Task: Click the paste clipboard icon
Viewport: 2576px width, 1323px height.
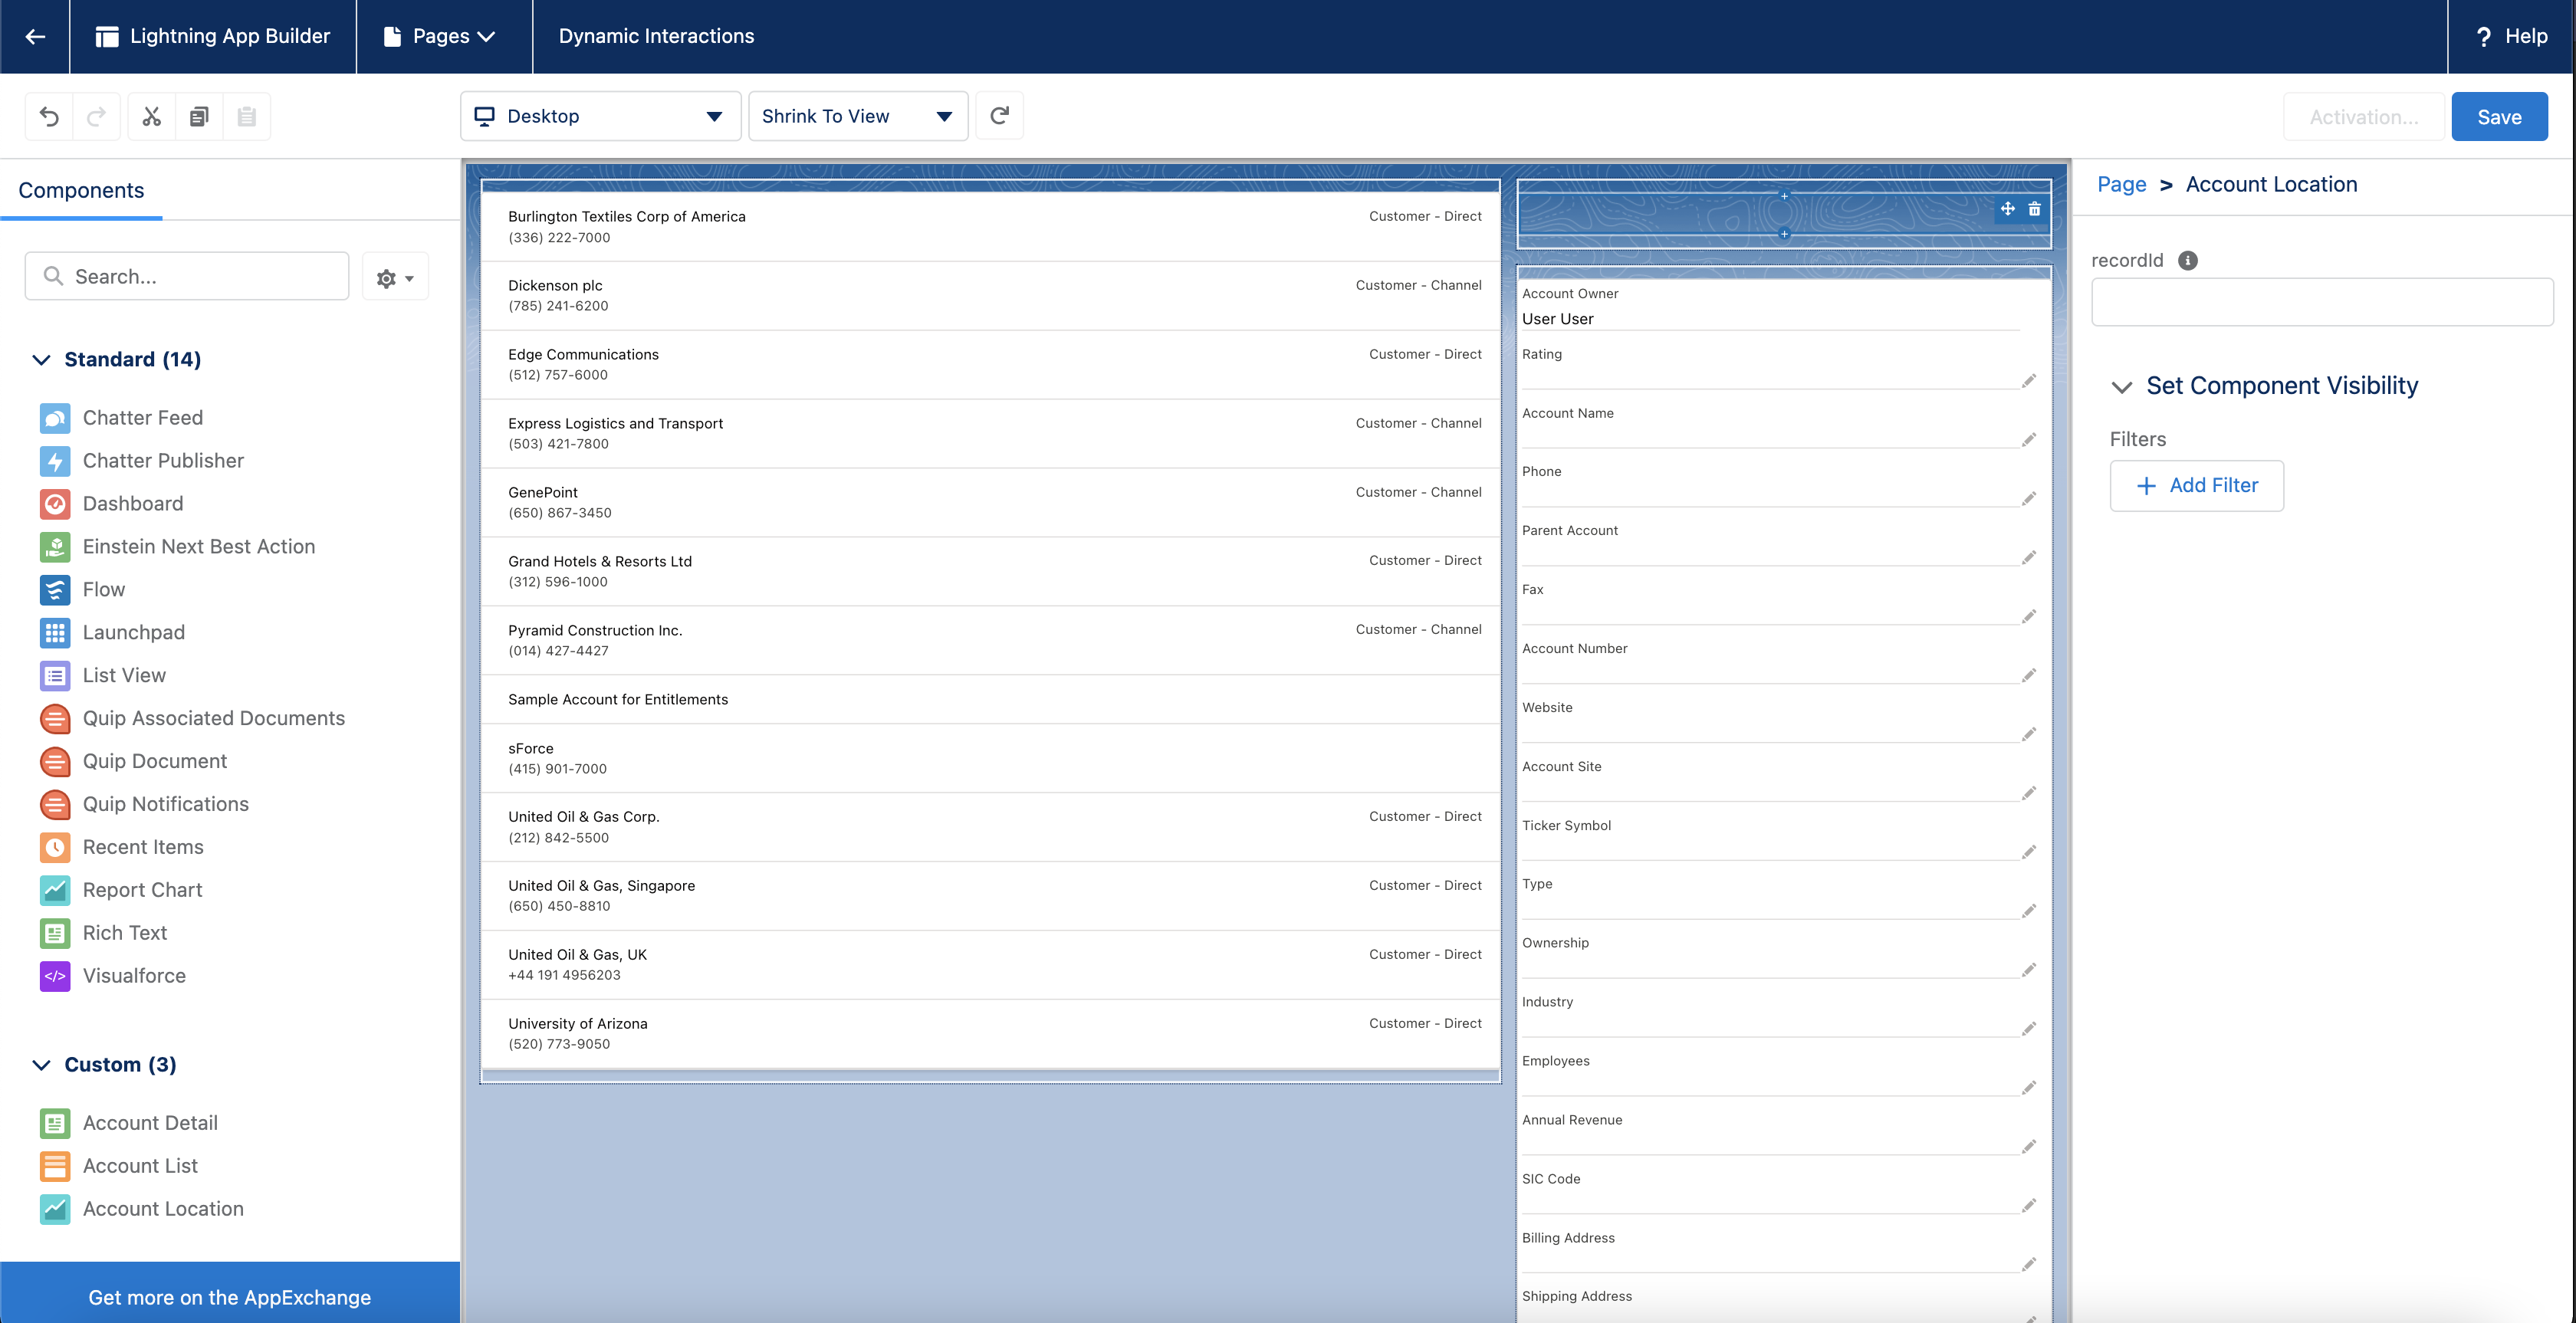Action: (246, 117)
